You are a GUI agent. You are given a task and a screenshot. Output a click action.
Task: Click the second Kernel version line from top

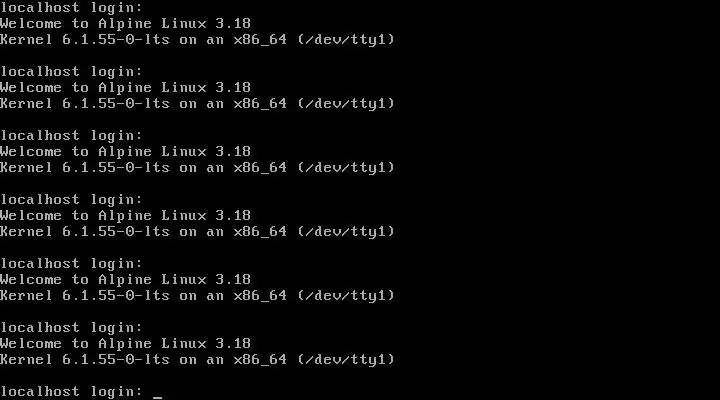click(197, 103)
